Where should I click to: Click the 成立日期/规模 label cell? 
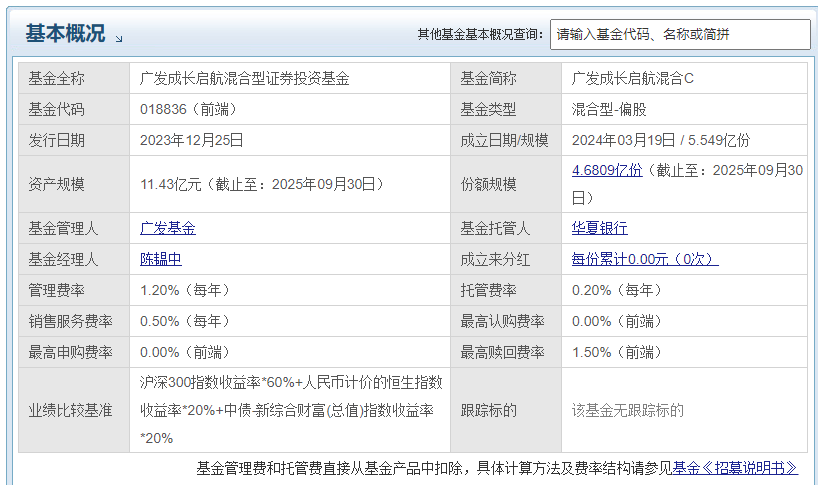click(506, 140)
